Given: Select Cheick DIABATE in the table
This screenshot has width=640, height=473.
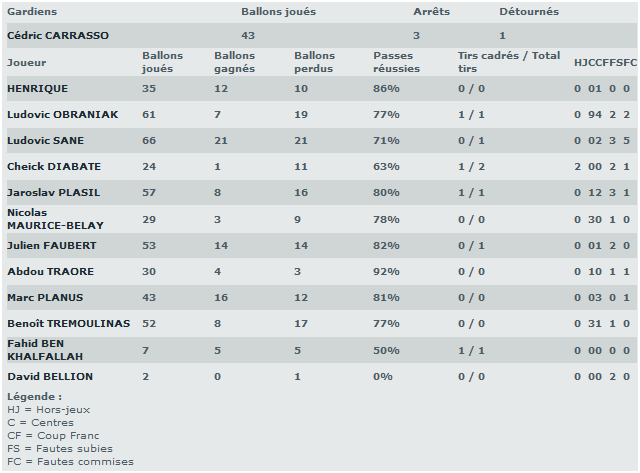Looking at the screenshot, I should coord(53,167).
